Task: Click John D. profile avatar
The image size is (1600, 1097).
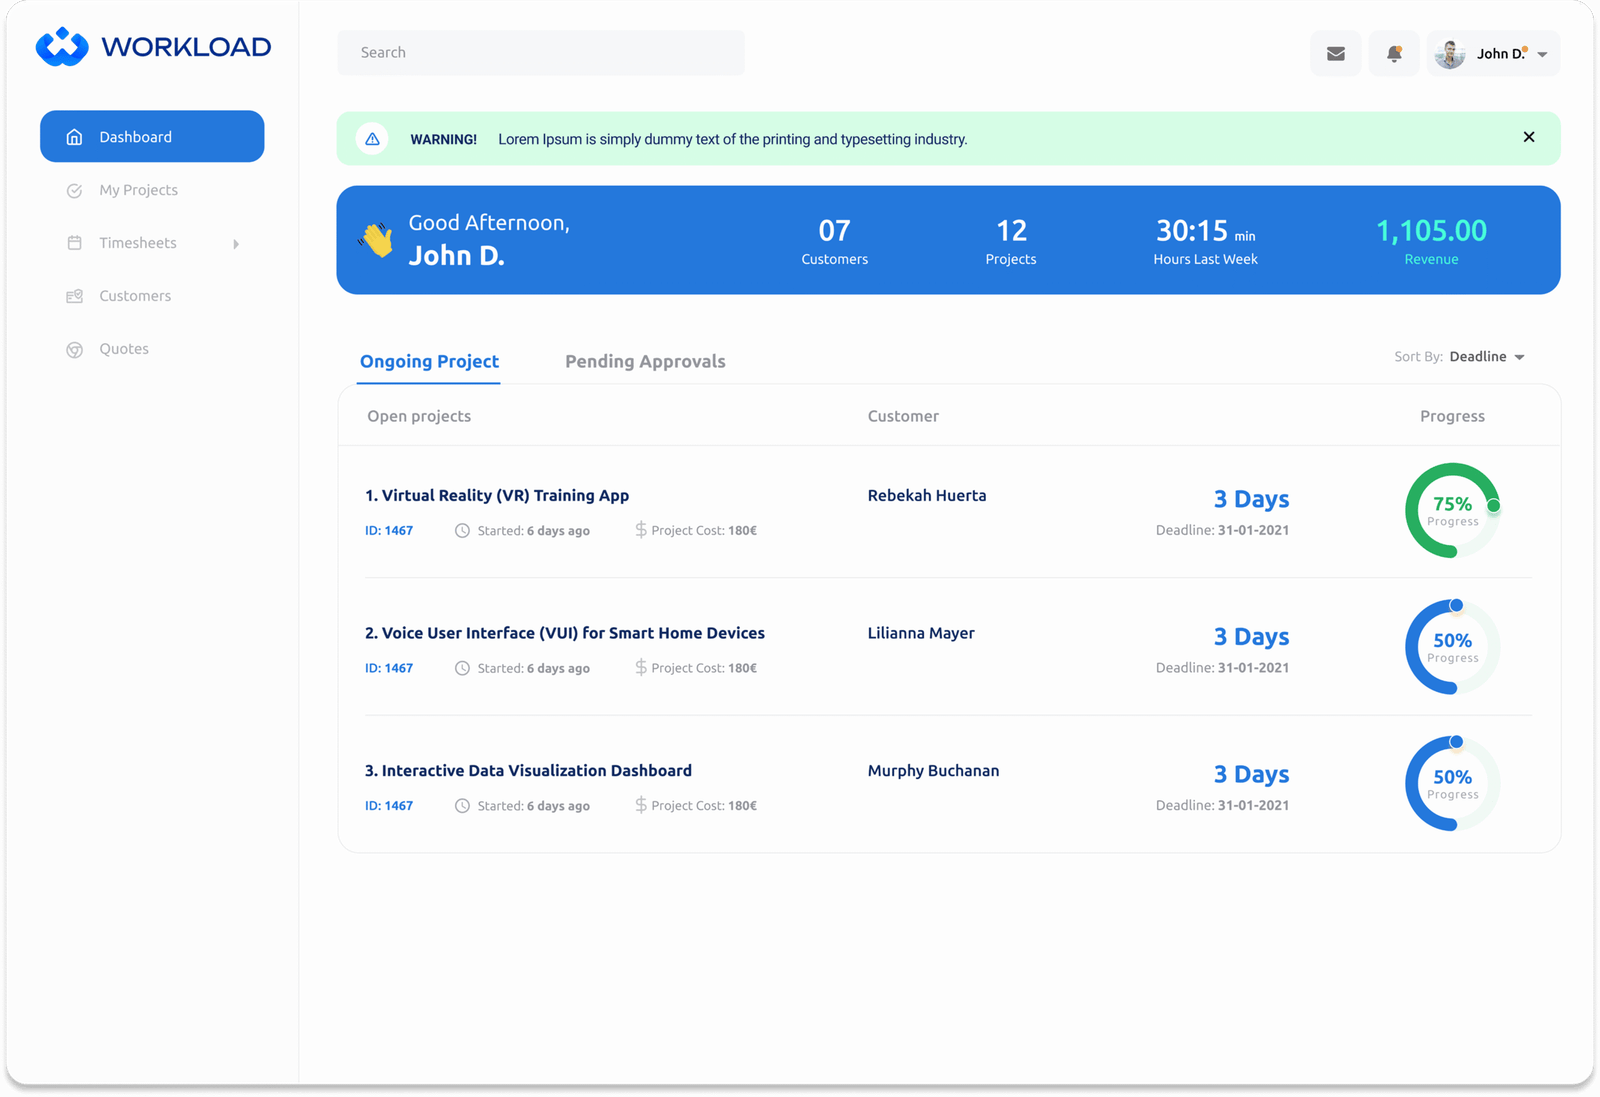Action: (x=1450, y=54)
